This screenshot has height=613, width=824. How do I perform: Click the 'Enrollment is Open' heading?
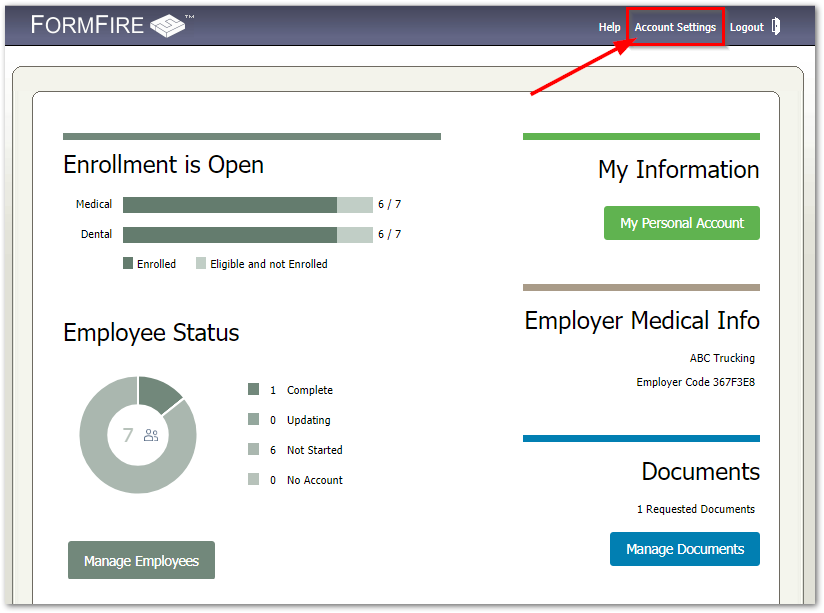163,165
